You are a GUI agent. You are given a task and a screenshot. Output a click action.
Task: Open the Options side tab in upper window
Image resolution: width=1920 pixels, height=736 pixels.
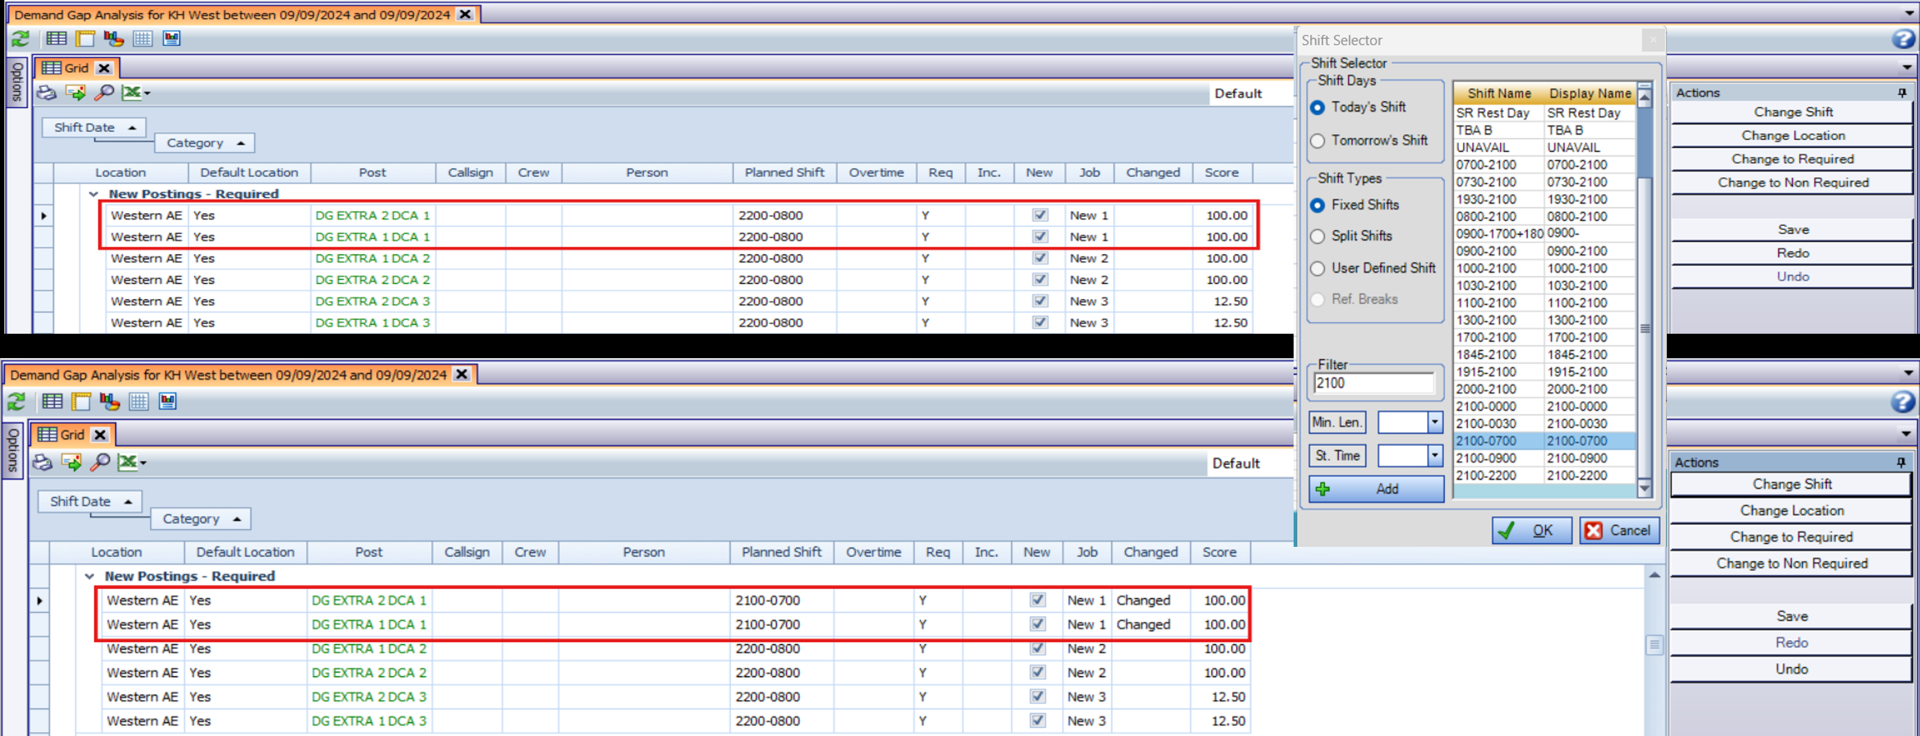17,82
